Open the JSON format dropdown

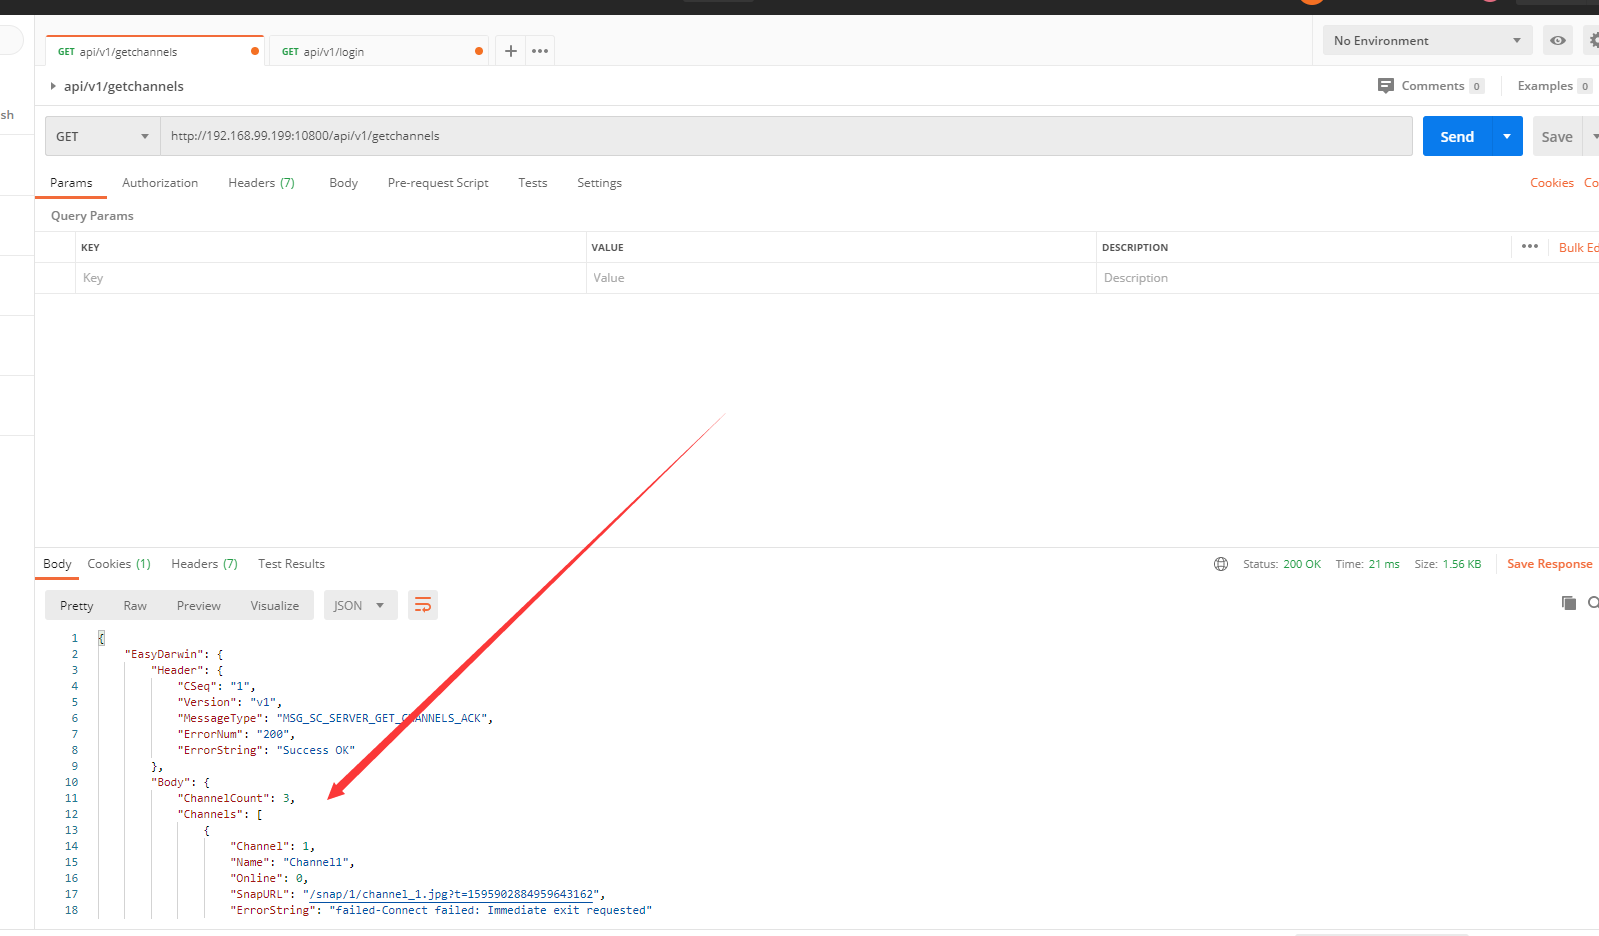(360, 605)
